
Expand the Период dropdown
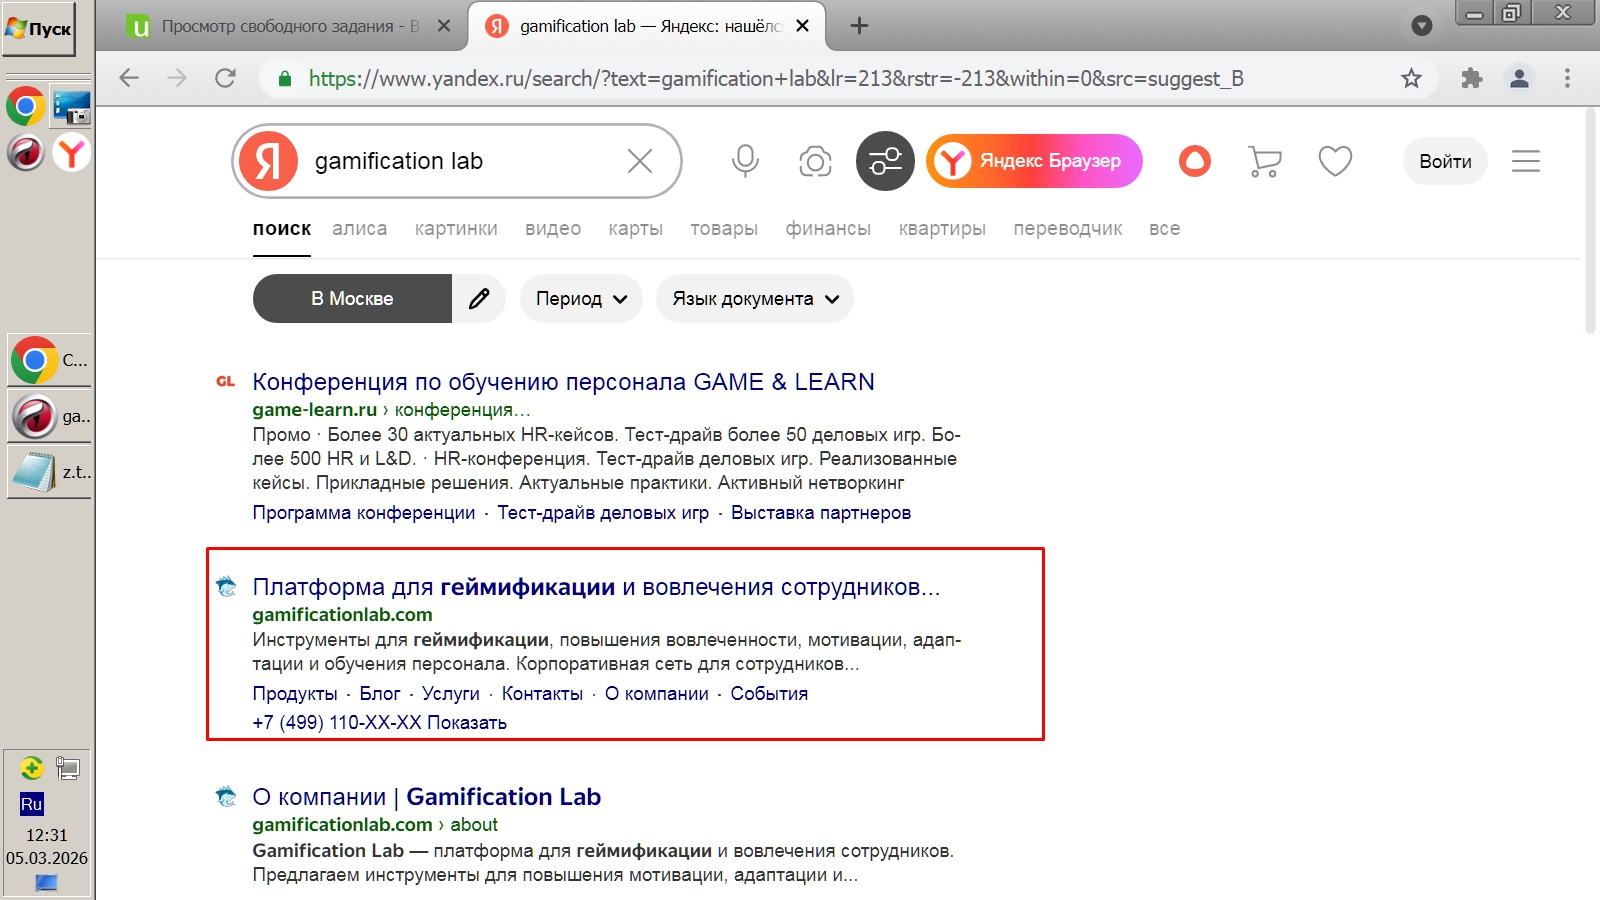[581, 299]
